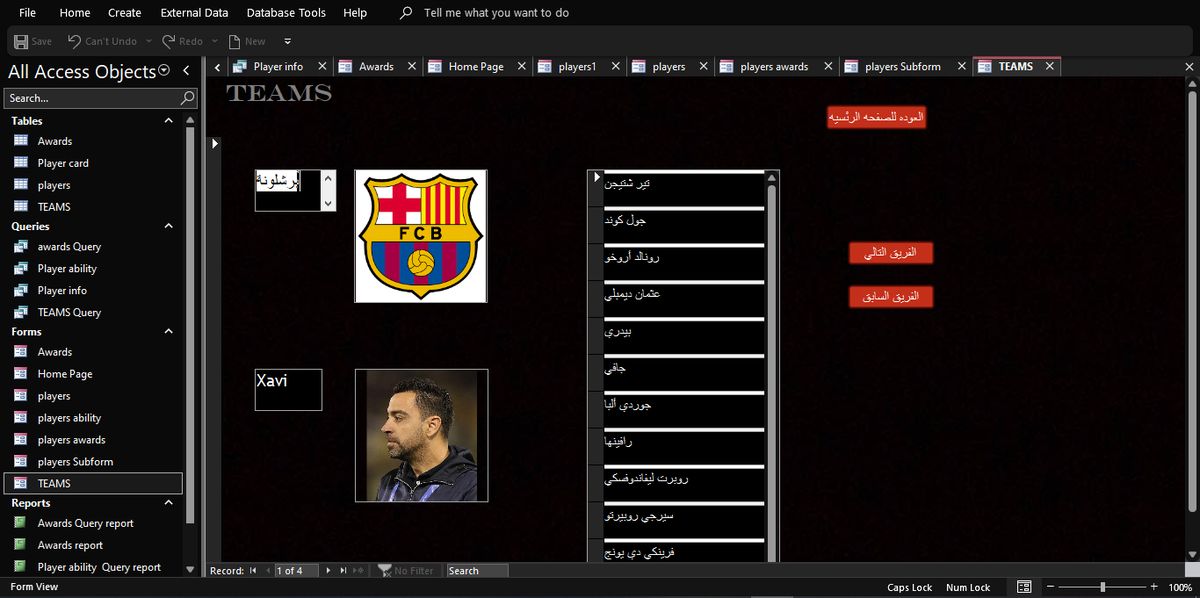Select the Player card table

94,163
